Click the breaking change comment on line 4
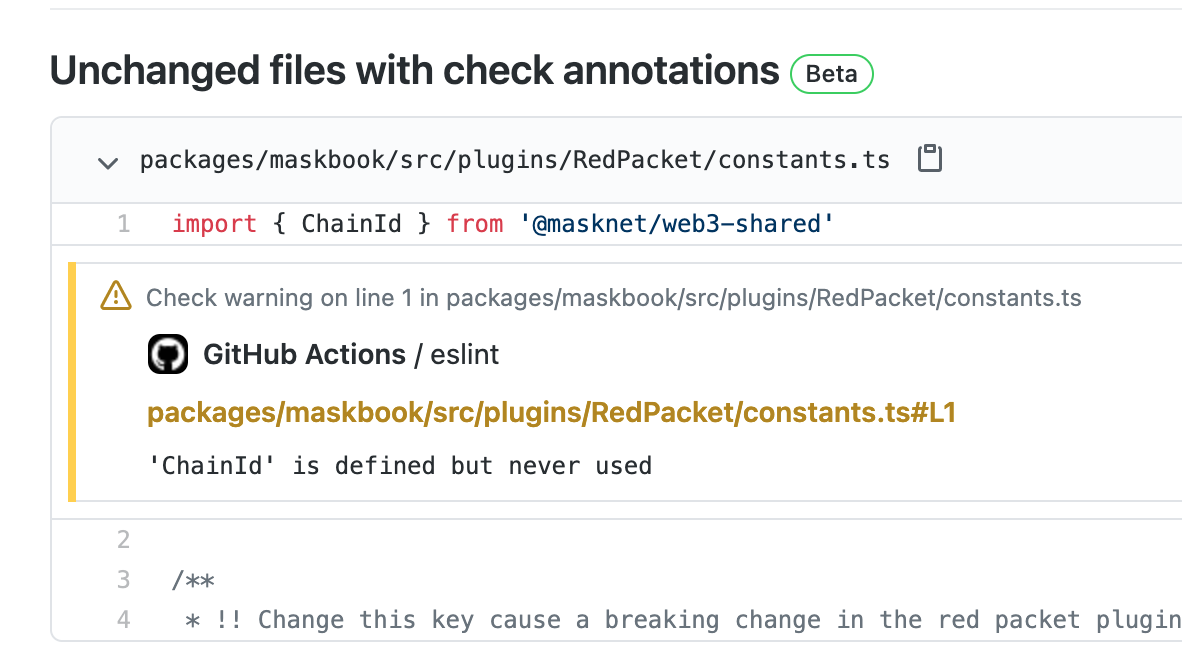This screenshot has height=672, width=1182. [x=683, y=620]
